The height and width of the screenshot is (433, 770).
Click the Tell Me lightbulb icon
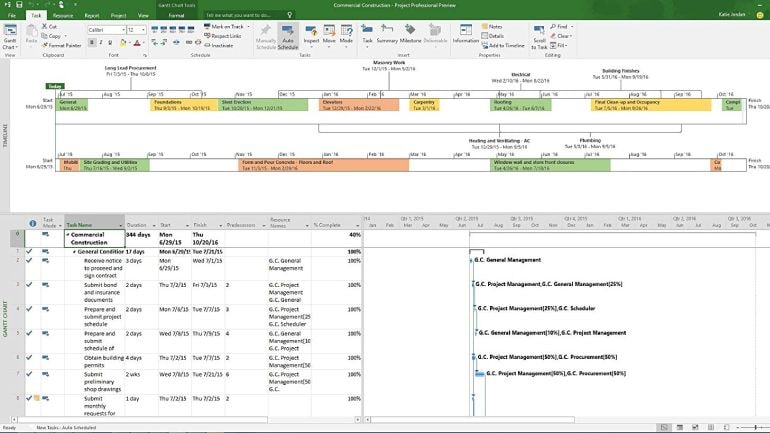point(290,15)
